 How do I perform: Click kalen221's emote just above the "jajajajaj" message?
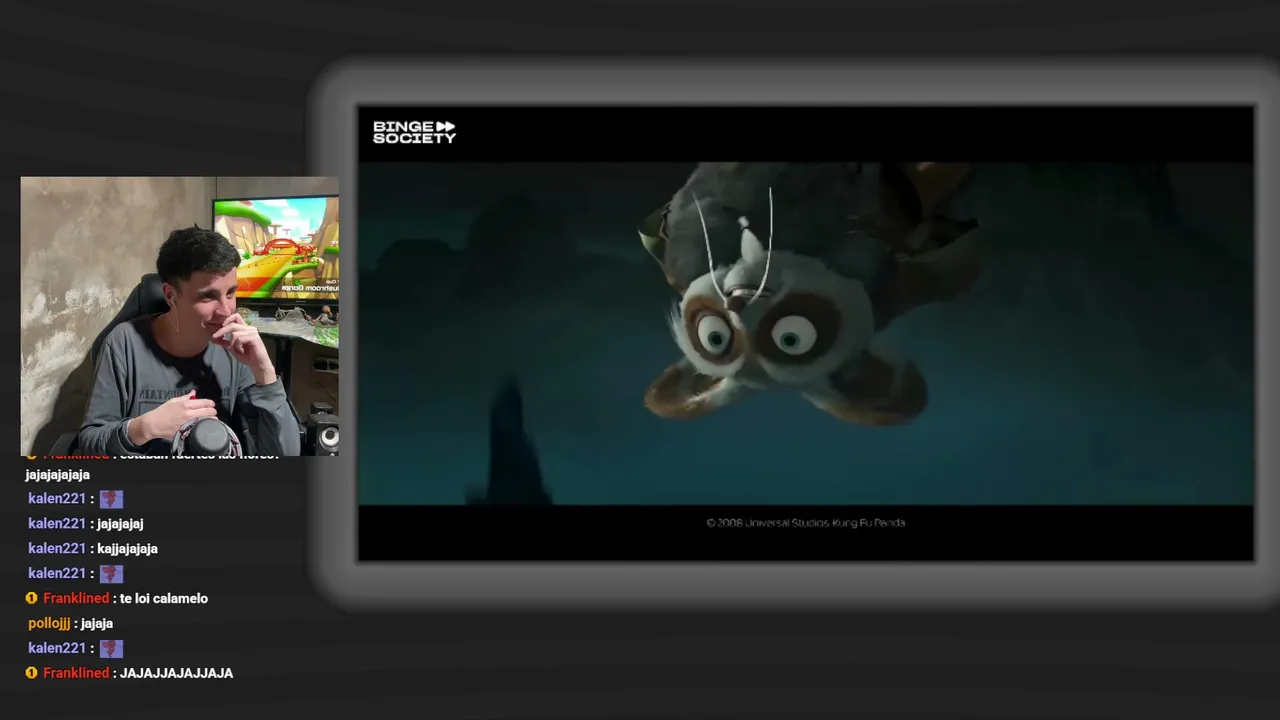(x=111, y=498)
